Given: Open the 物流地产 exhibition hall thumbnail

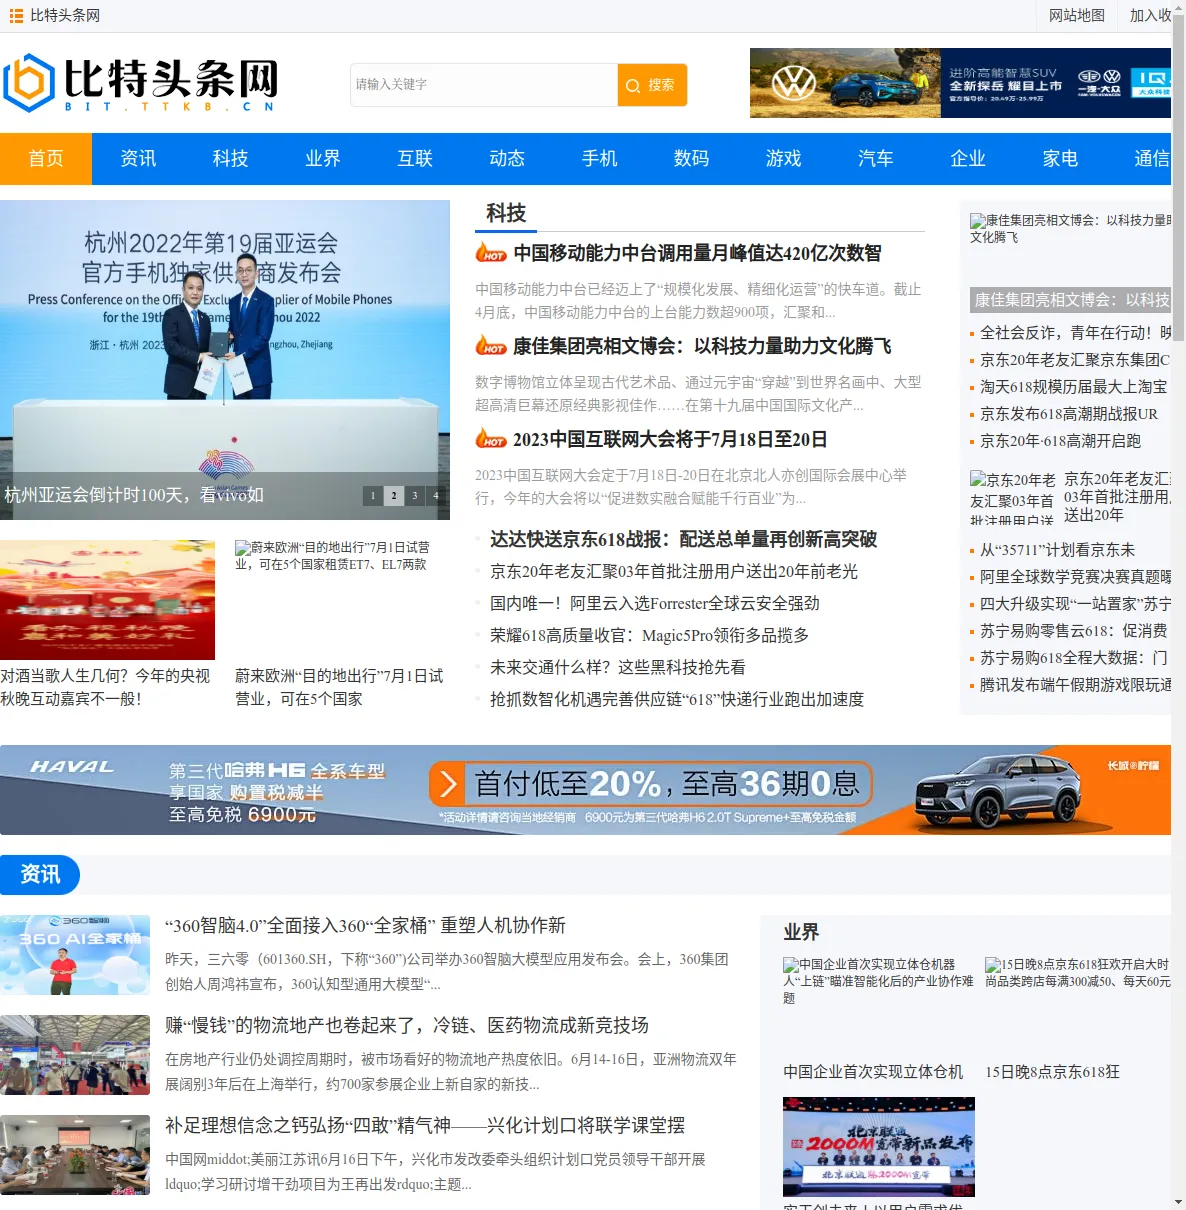Looking at the screenshot, I should 75,1055.
